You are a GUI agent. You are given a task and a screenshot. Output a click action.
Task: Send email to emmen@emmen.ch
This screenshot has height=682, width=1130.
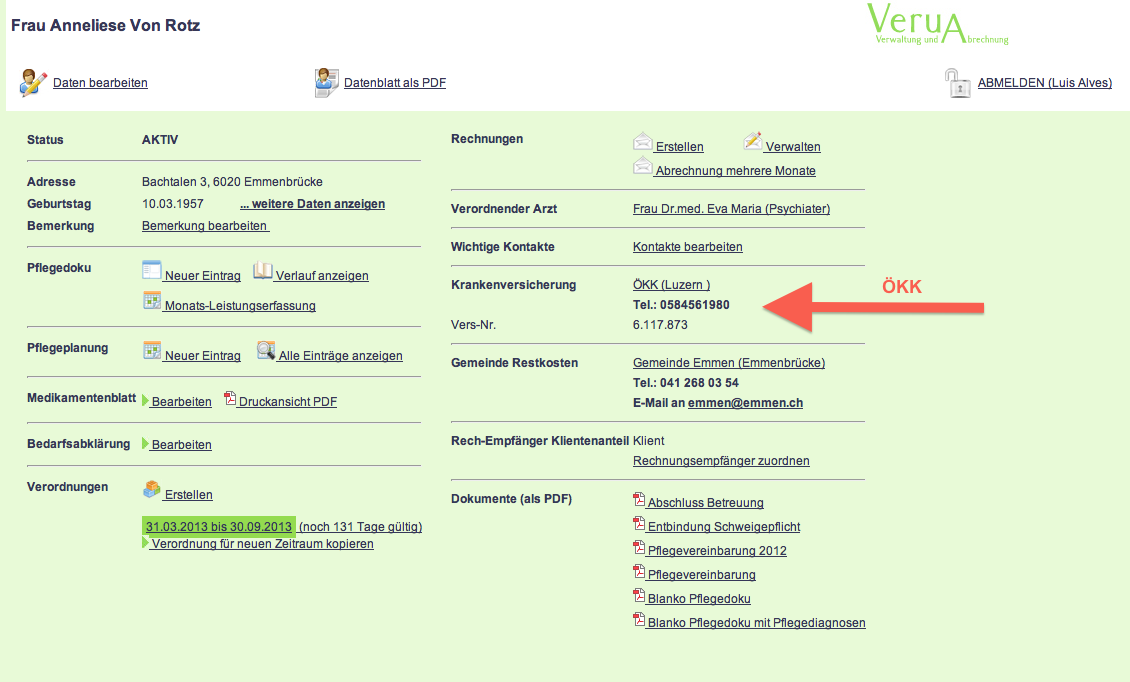point(745,403)
